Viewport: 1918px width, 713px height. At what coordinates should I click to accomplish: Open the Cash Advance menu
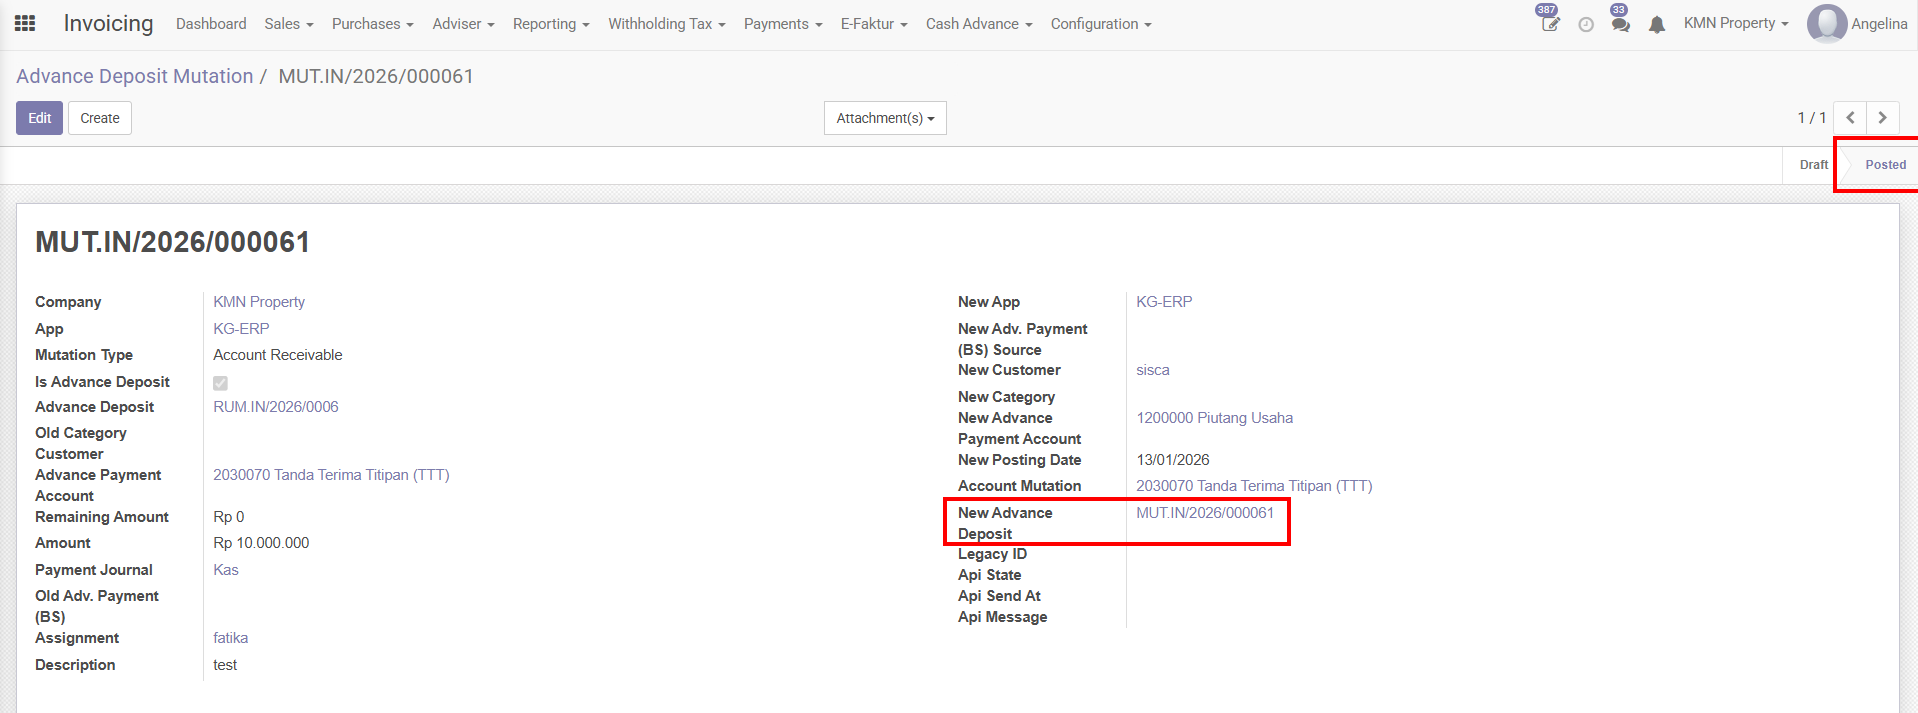978,24
